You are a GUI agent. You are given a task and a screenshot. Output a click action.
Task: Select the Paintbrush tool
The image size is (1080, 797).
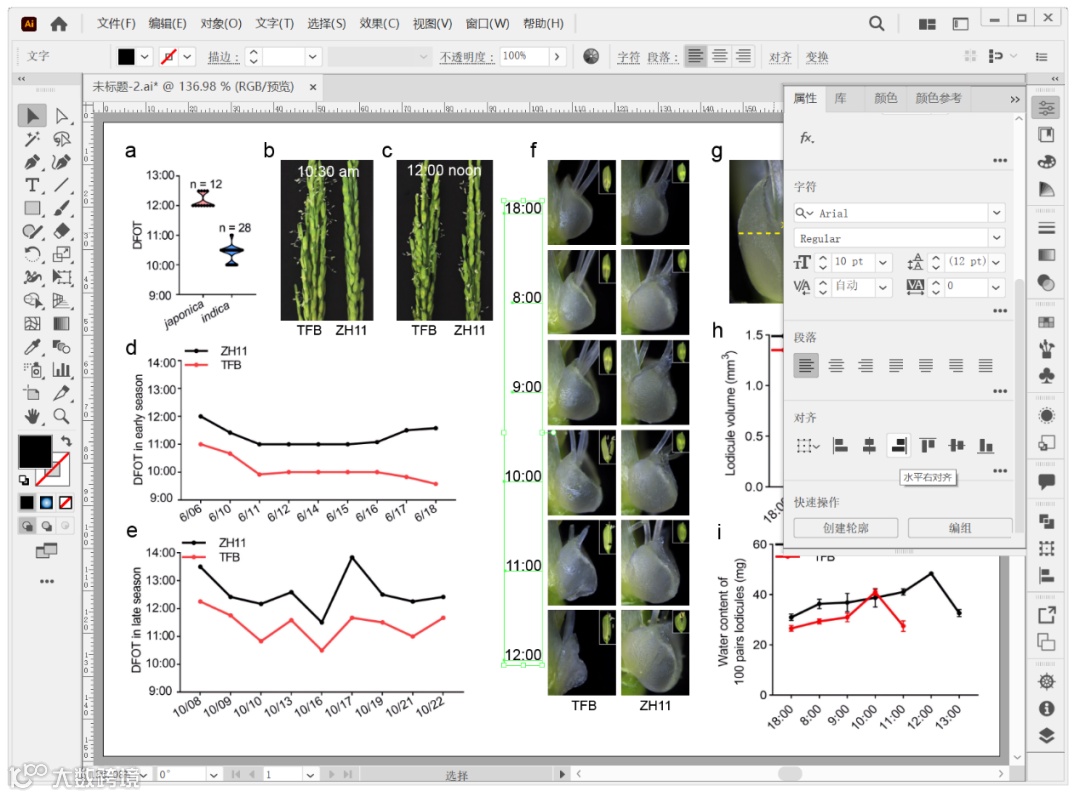61,208
